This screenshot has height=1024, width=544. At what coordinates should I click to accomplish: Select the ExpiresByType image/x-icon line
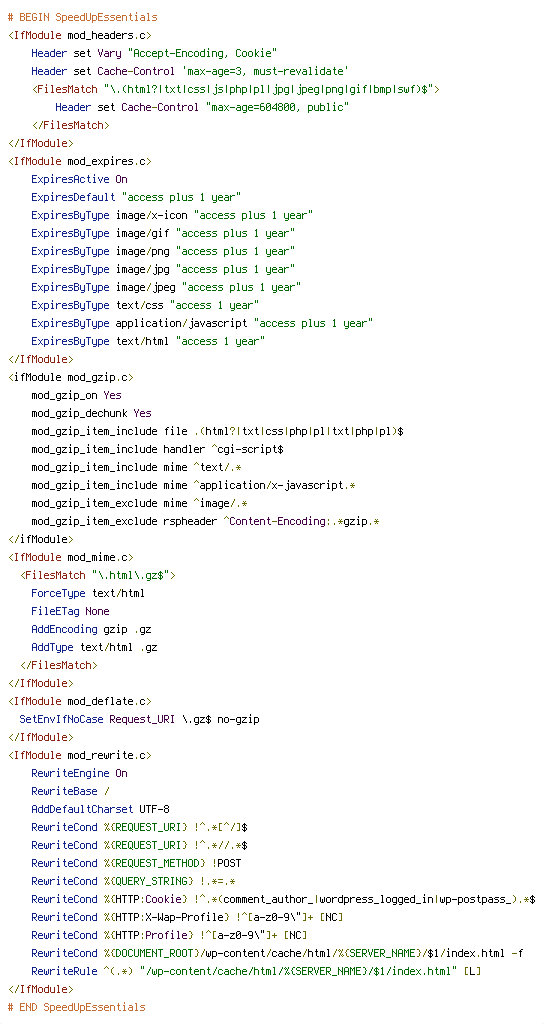click(x=172, y=215)
